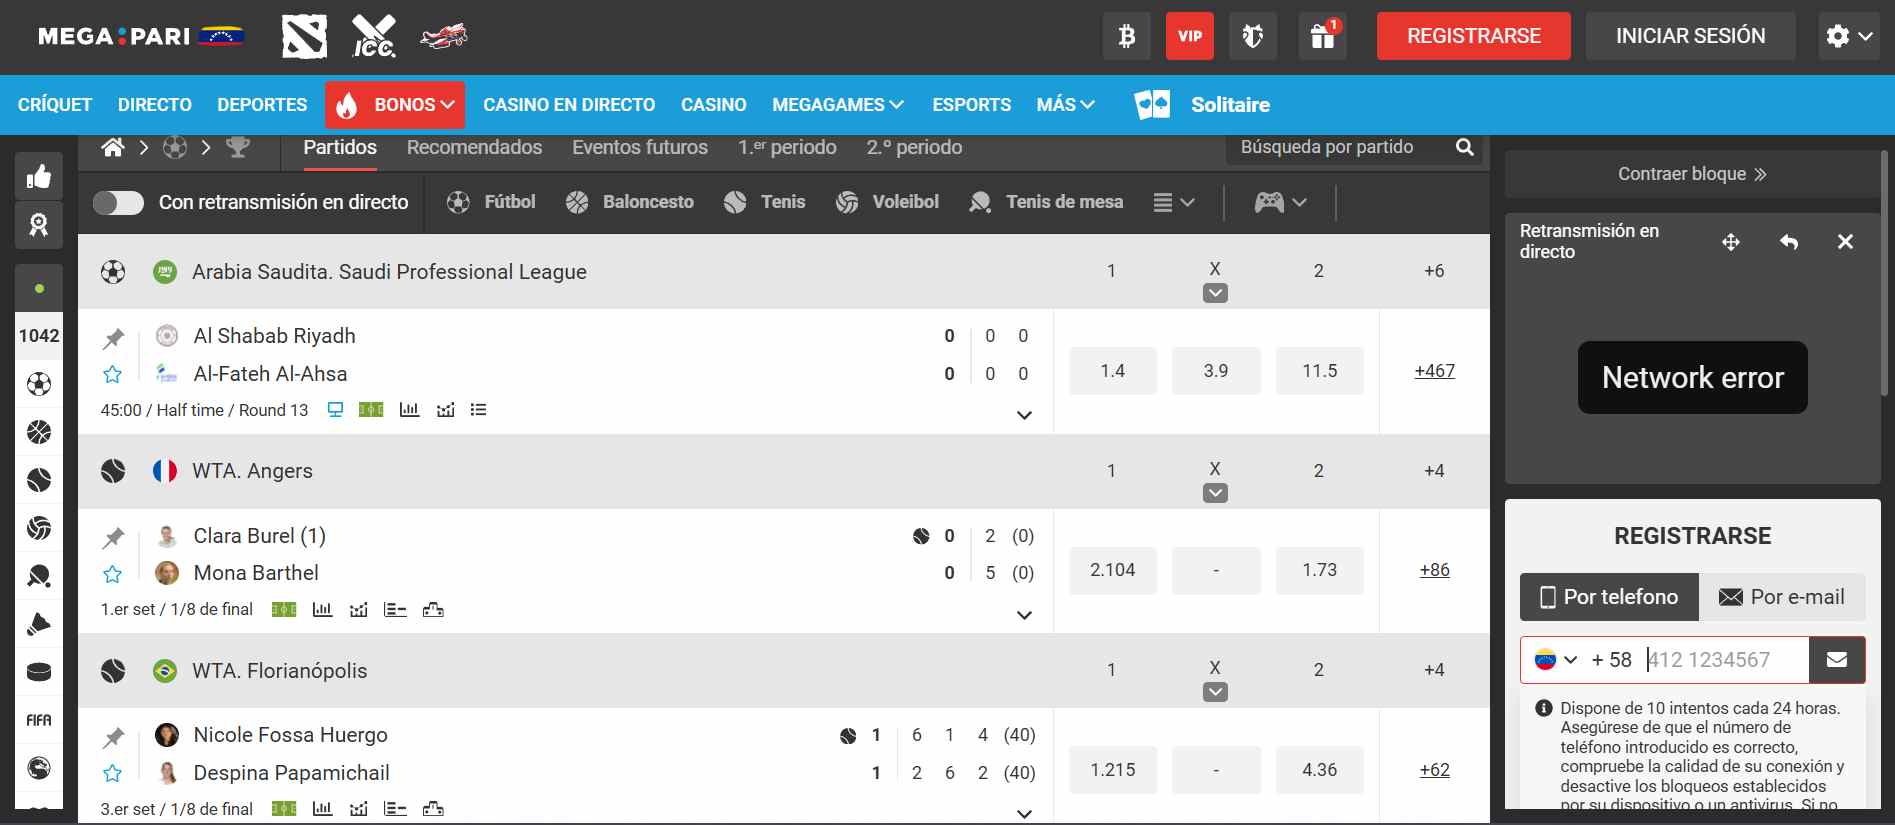
Task: Click the INICIAR SESIÓN button
Action: [x=1690, y=36]
